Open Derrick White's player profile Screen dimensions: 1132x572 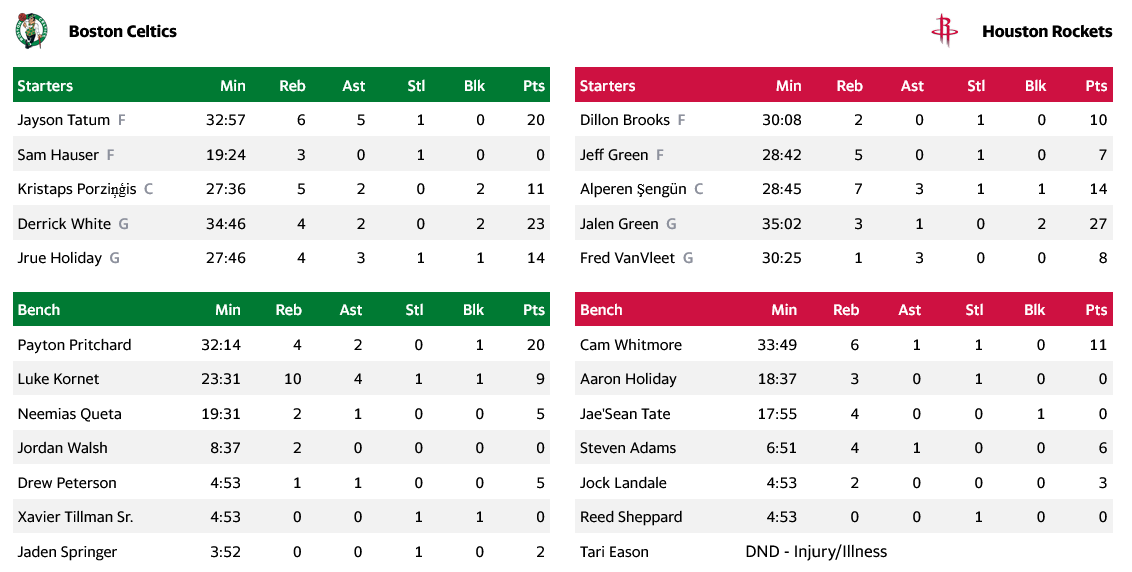64,224
